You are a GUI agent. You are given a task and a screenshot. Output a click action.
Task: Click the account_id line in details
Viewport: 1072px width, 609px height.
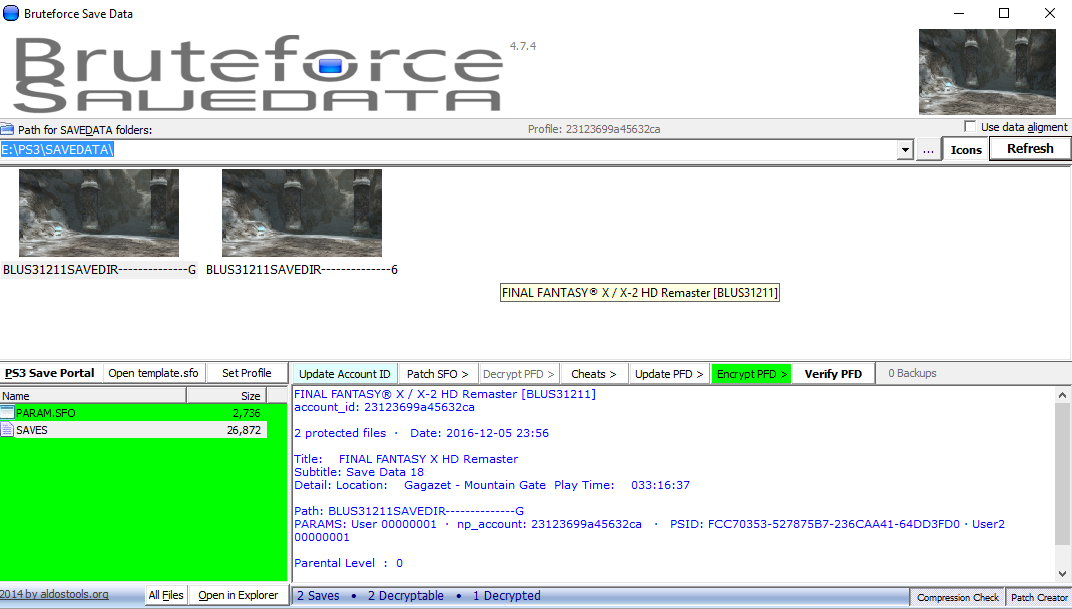click(x=384, y=407)
